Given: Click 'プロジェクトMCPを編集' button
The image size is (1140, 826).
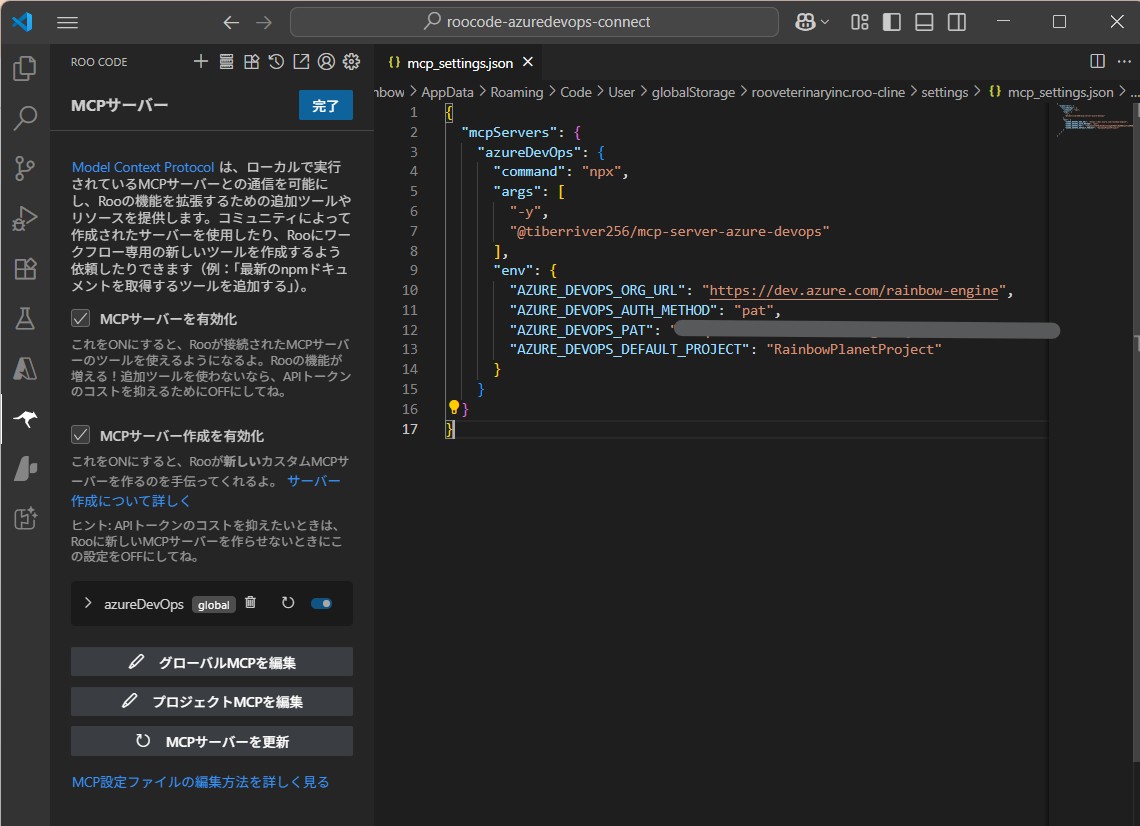Looking at the screenshot, I should coord(212,702).
